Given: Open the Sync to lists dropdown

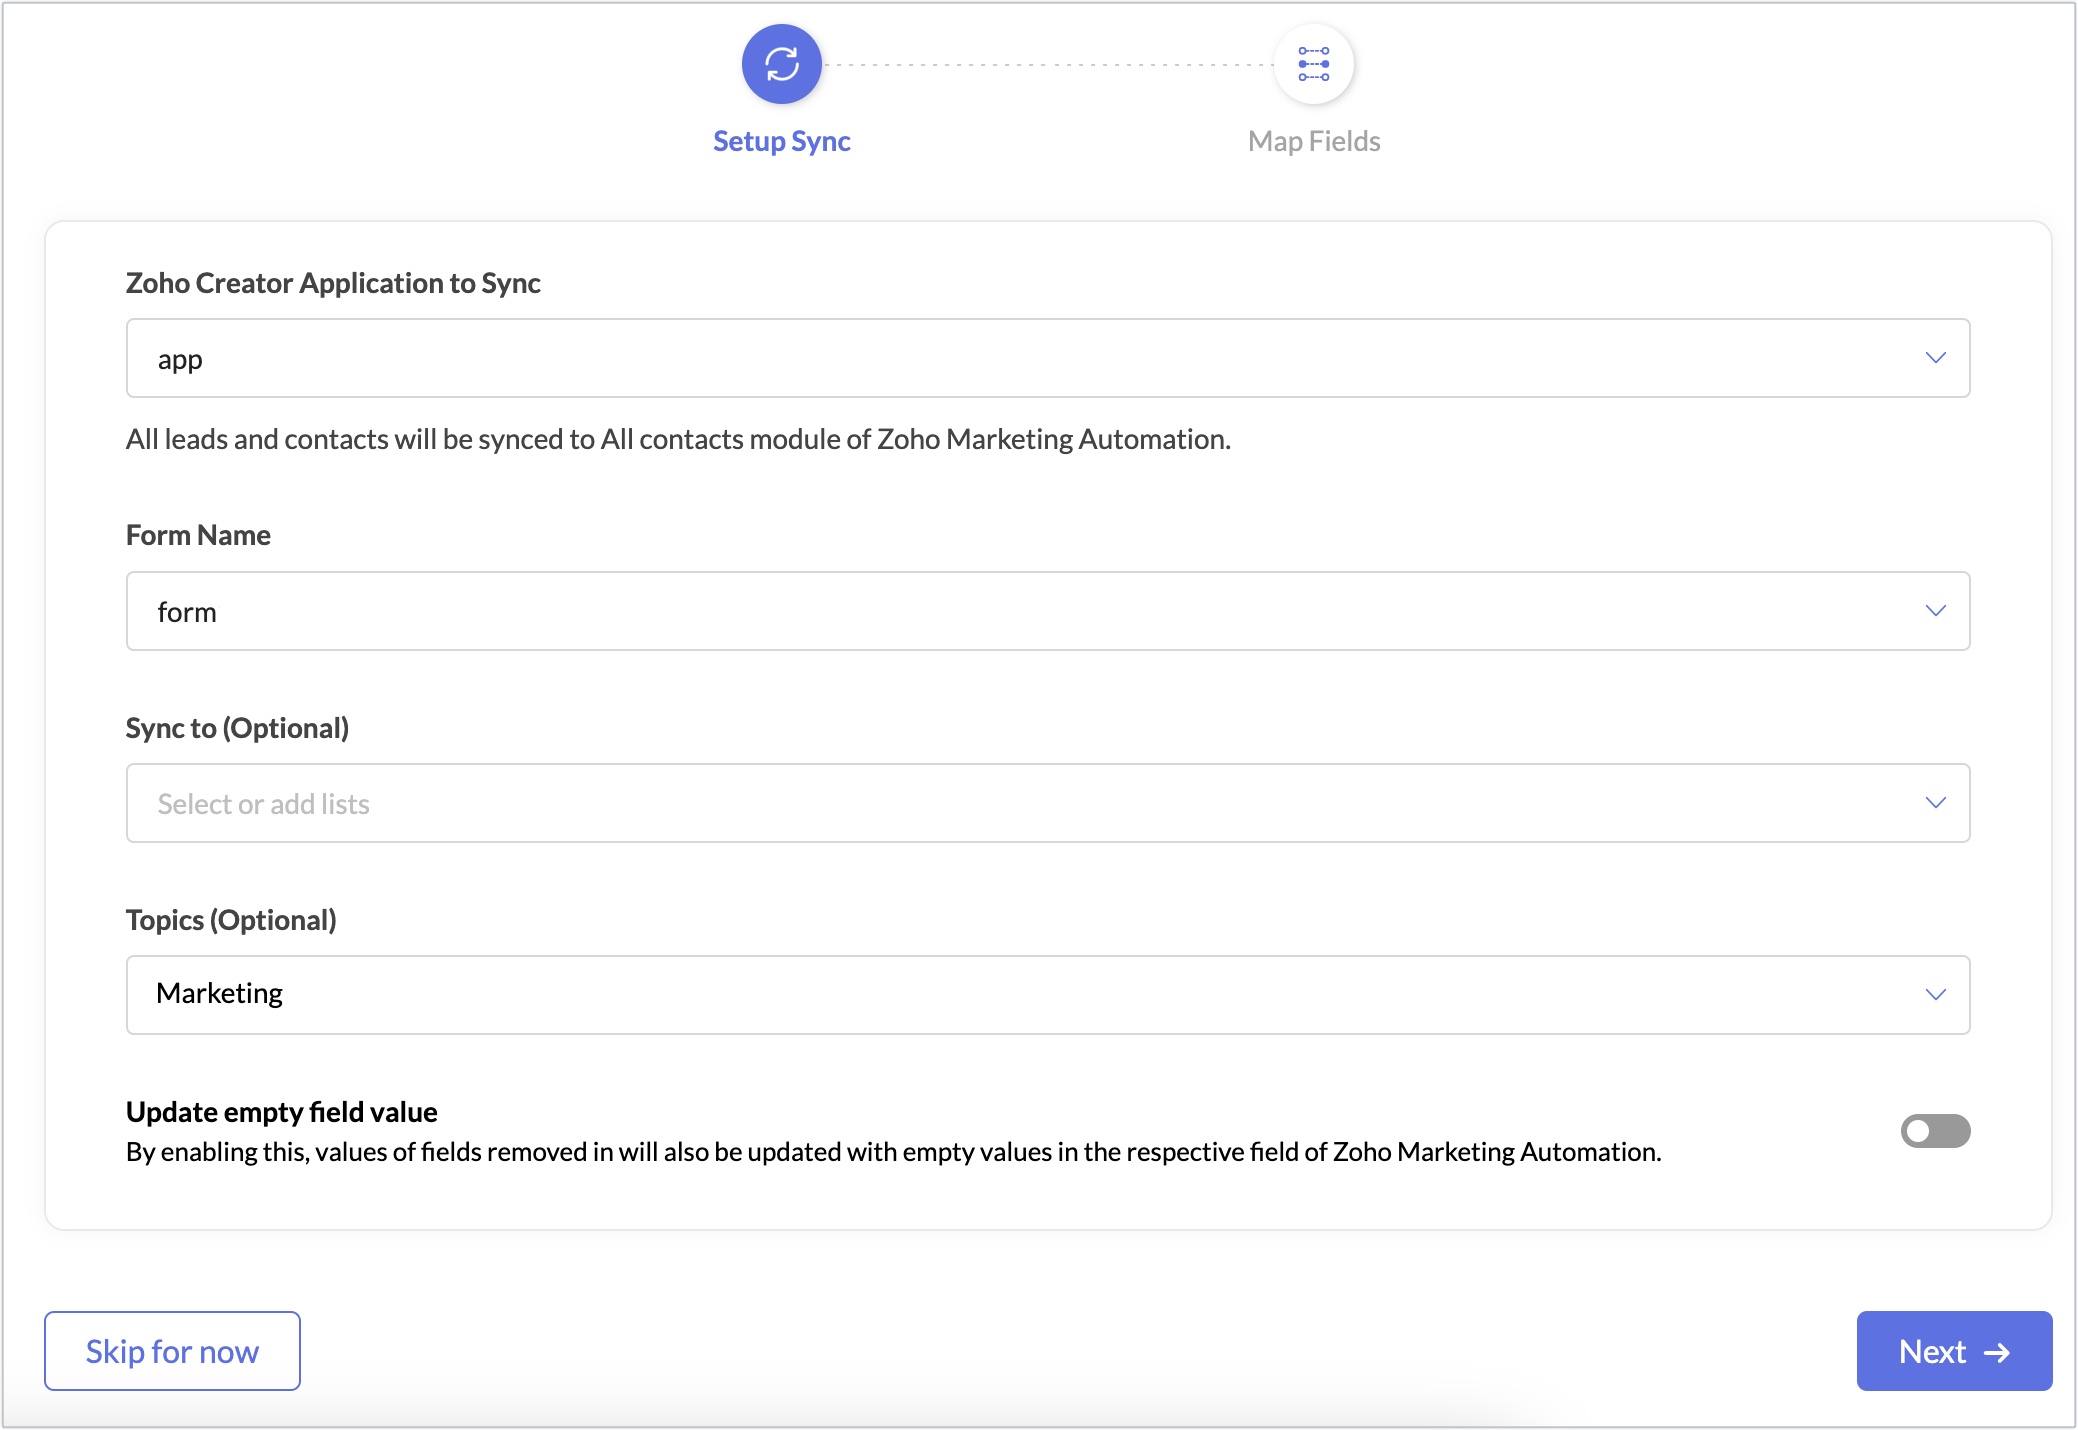Looking at the screenshot, I should pos(1048,803).
